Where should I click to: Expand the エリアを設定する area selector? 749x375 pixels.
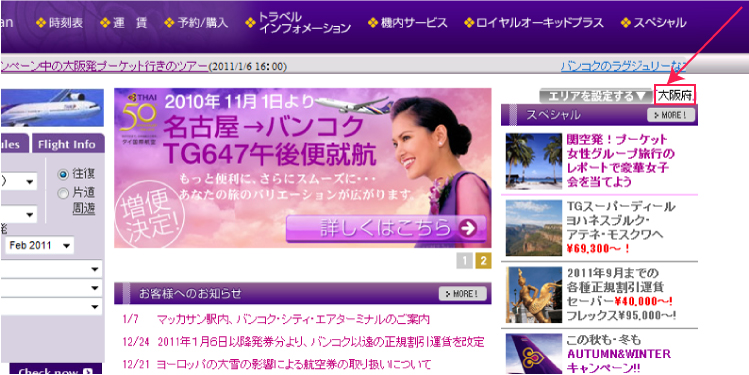tap(596, 96)
